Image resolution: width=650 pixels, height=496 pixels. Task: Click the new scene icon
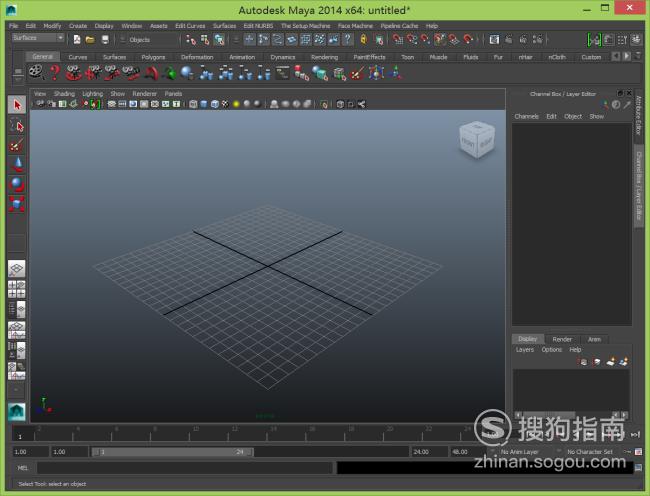click(77, 40)
